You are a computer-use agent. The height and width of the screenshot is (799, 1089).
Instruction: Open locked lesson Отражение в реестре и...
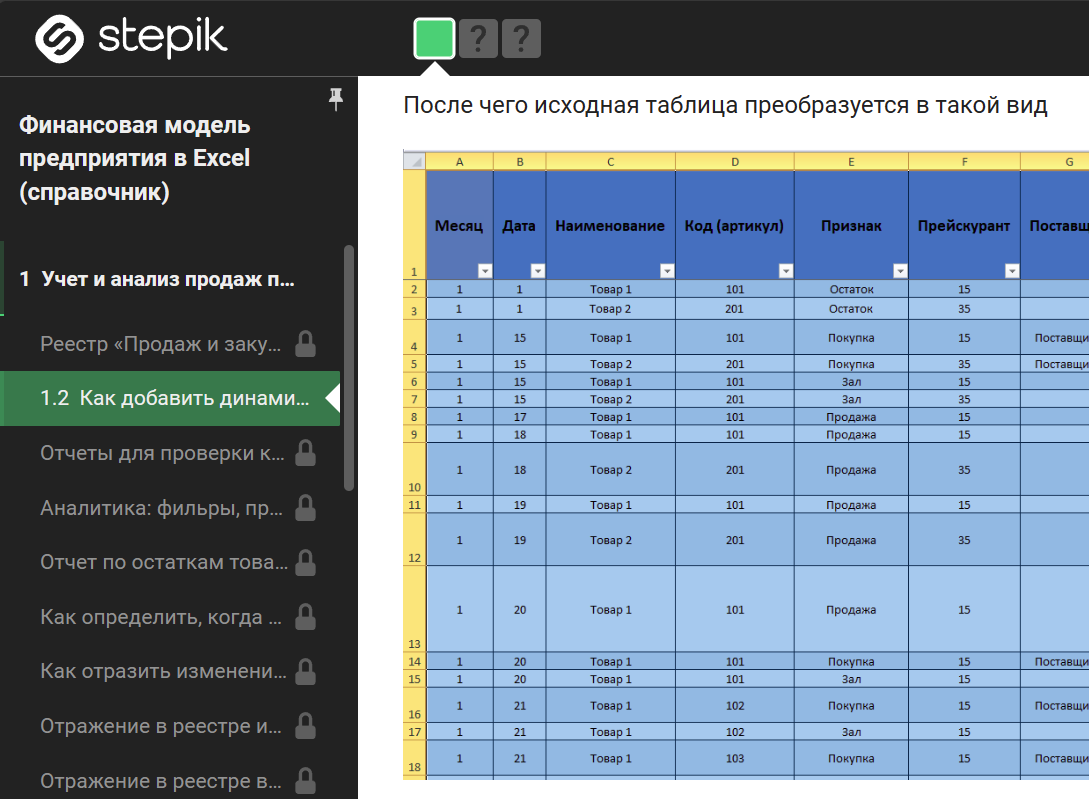coord(160,726)
